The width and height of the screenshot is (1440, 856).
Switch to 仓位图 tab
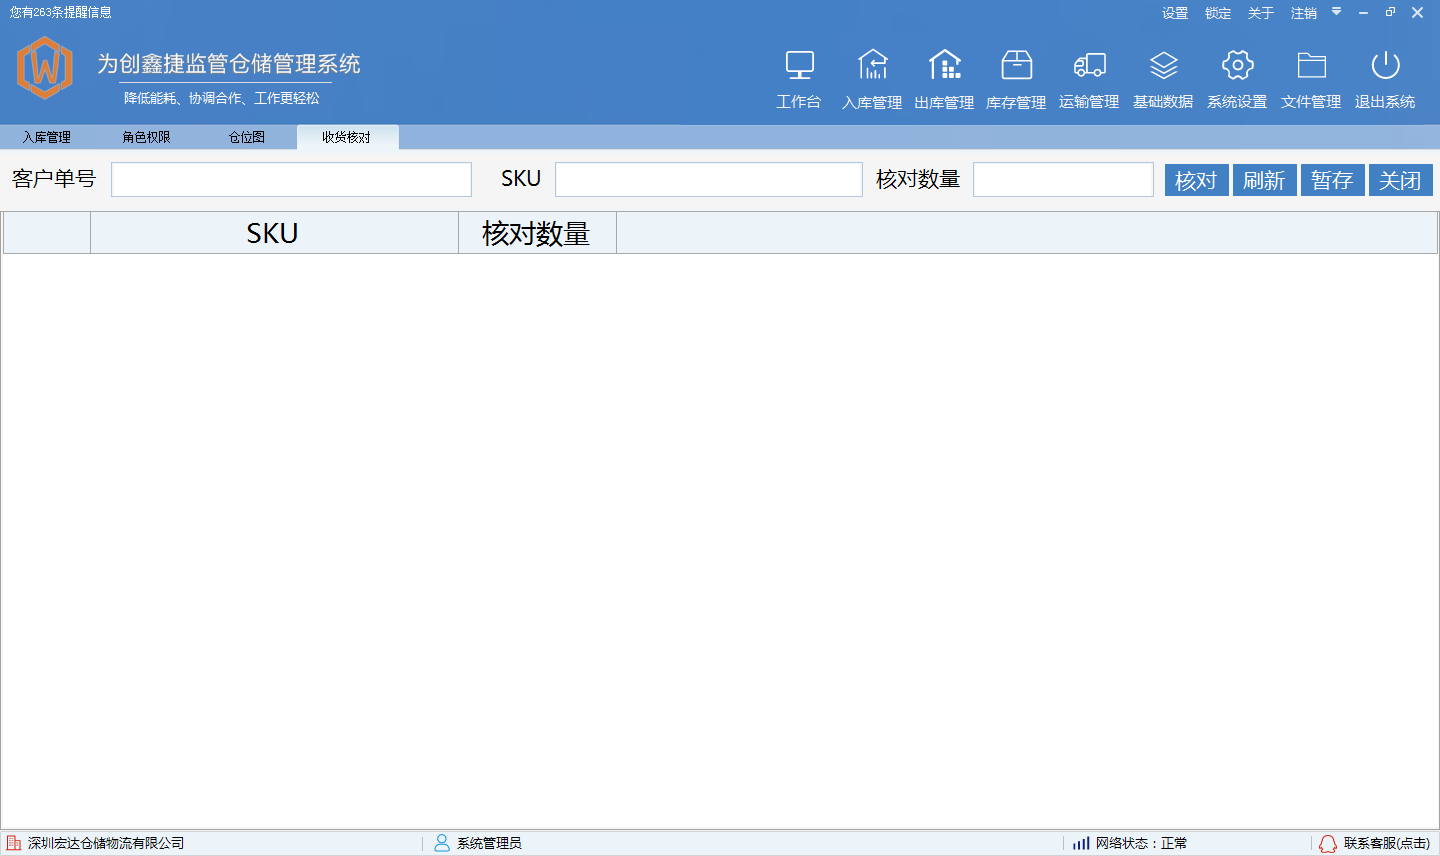pyautogui.click(x=247, y=137)
